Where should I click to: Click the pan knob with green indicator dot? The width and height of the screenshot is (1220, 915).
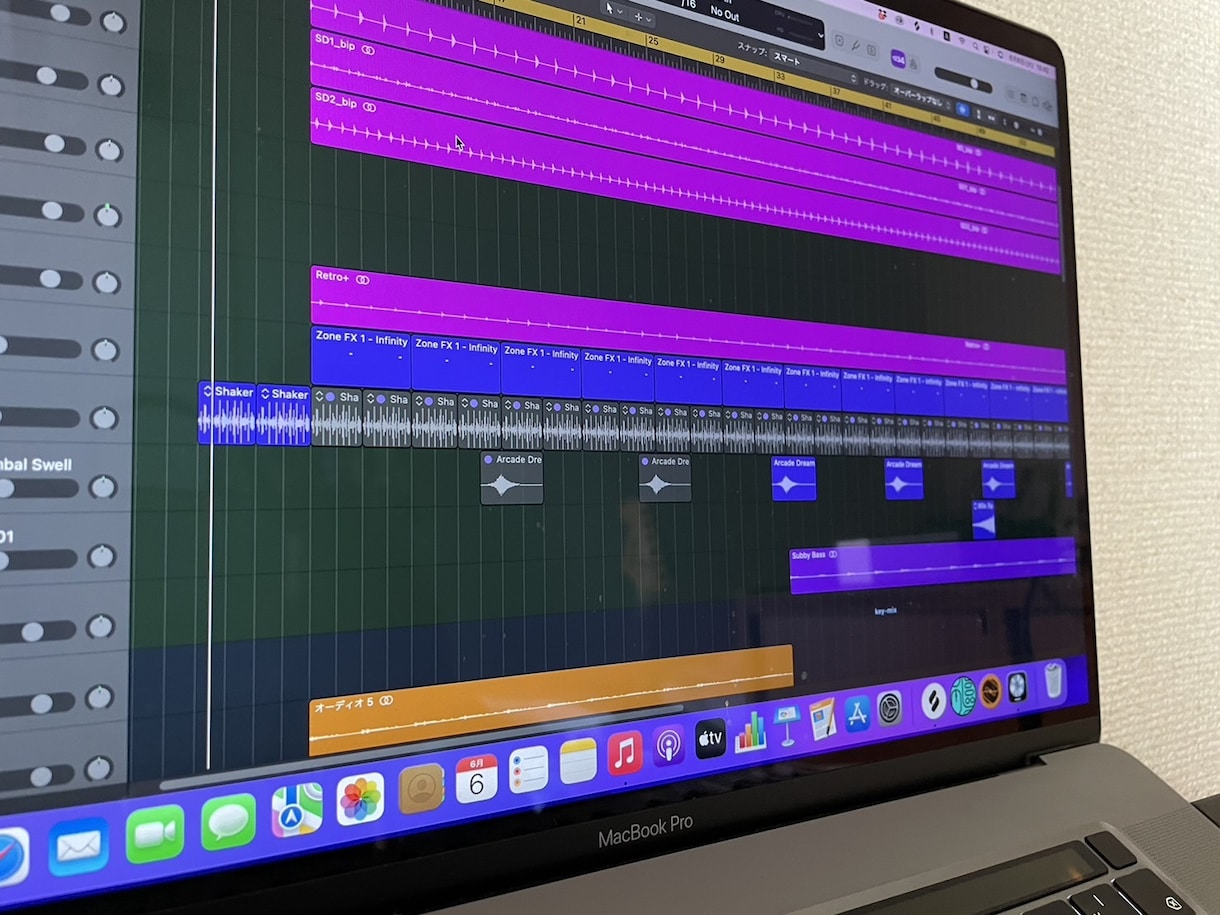tap(107, 215)
